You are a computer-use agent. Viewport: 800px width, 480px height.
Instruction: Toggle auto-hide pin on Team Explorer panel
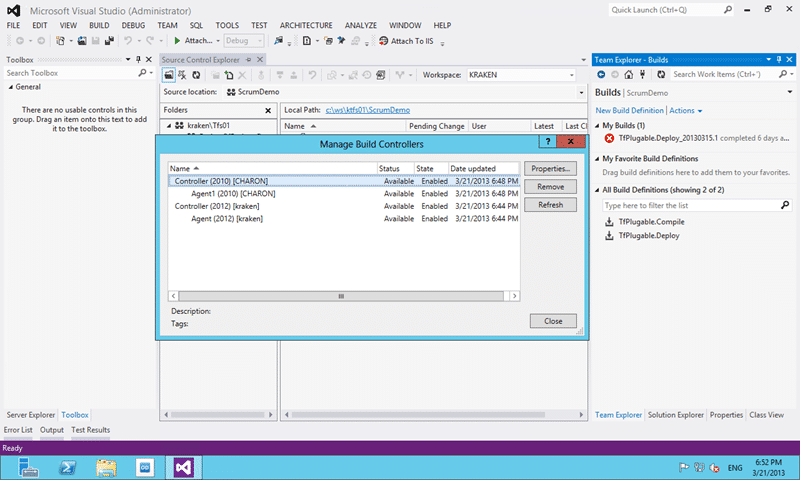point(779,60)
